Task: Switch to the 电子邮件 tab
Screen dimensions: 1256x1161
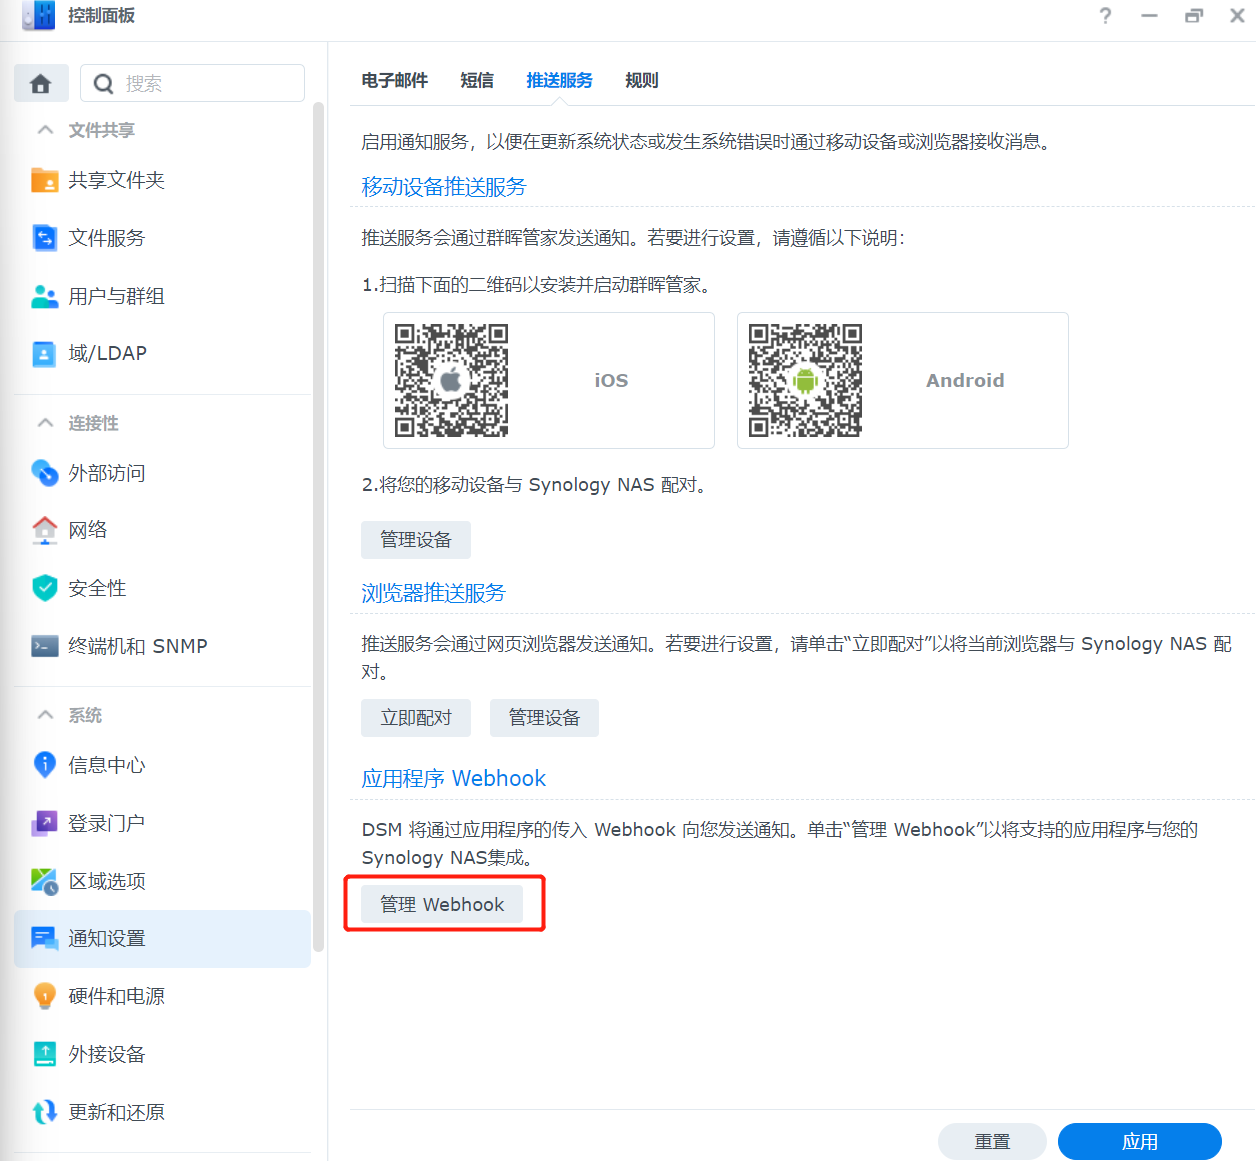Action: 395,80
